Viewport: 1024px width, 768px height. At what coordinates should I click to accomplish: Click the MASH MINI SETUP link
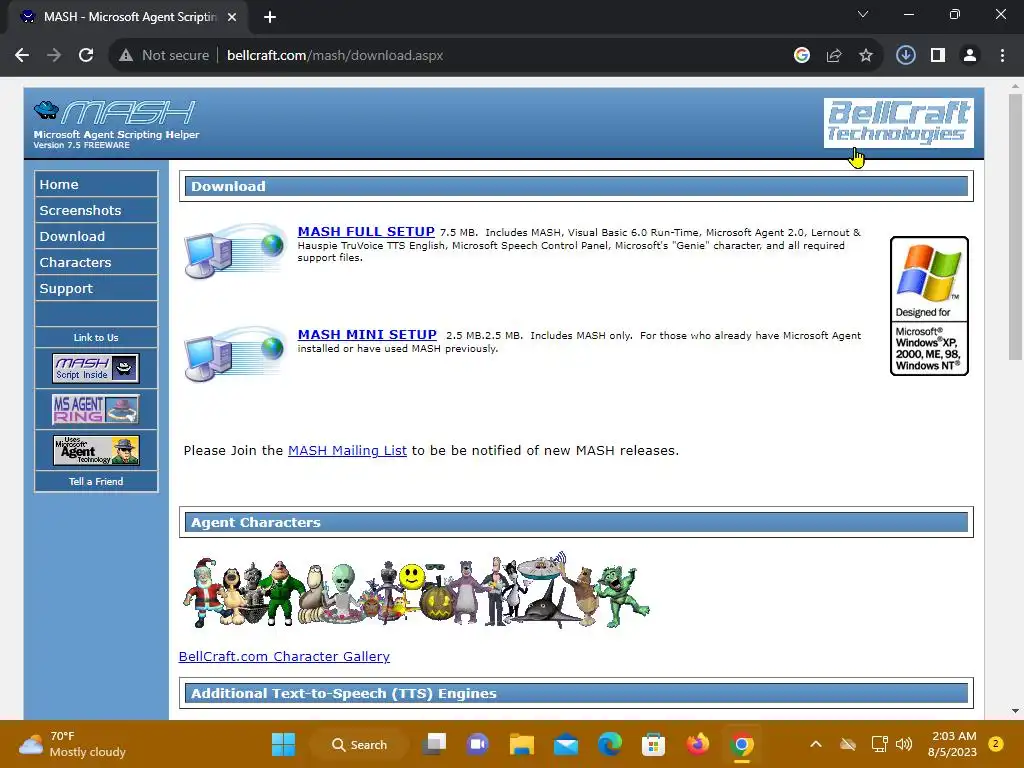click(x=367, y=334)
